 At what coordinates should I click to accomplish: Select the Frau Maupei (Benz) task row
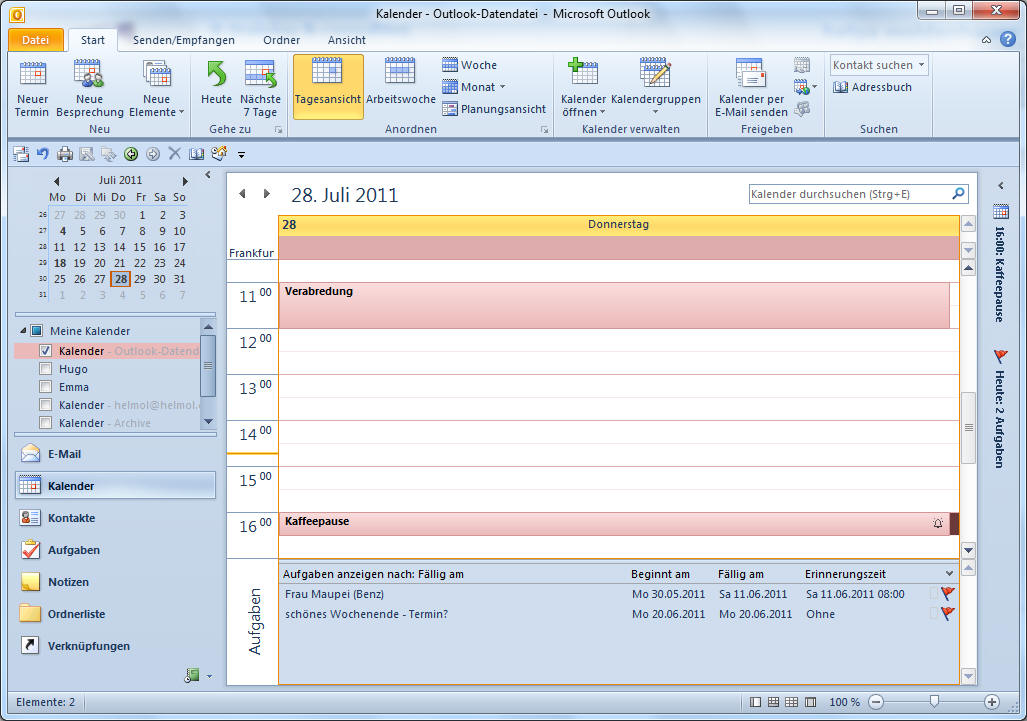618,594
